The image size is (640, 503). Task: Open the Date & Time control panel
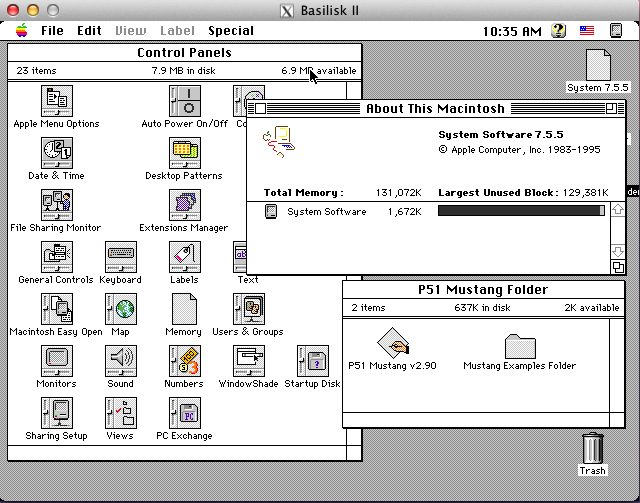click(56, 153)
